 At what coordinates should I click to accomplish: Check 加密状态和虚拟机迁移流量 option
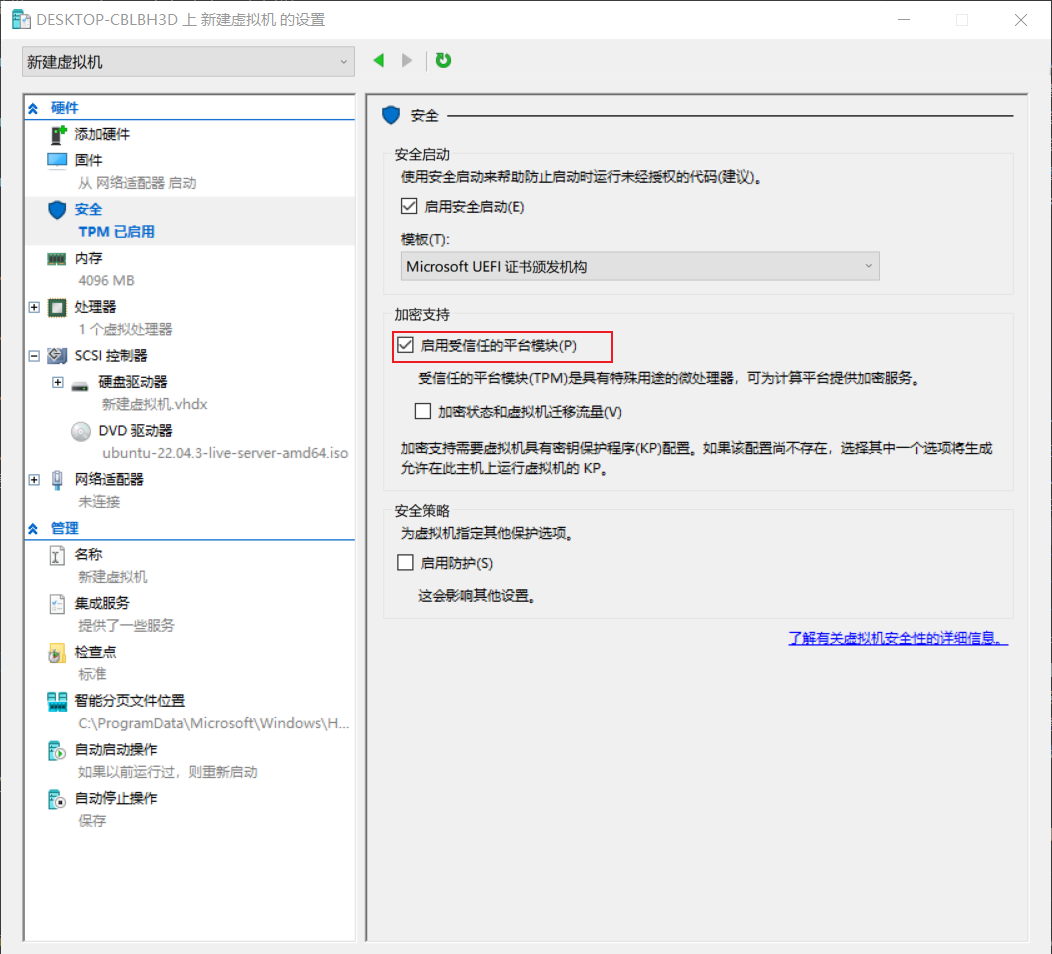[x=423, y=411]
